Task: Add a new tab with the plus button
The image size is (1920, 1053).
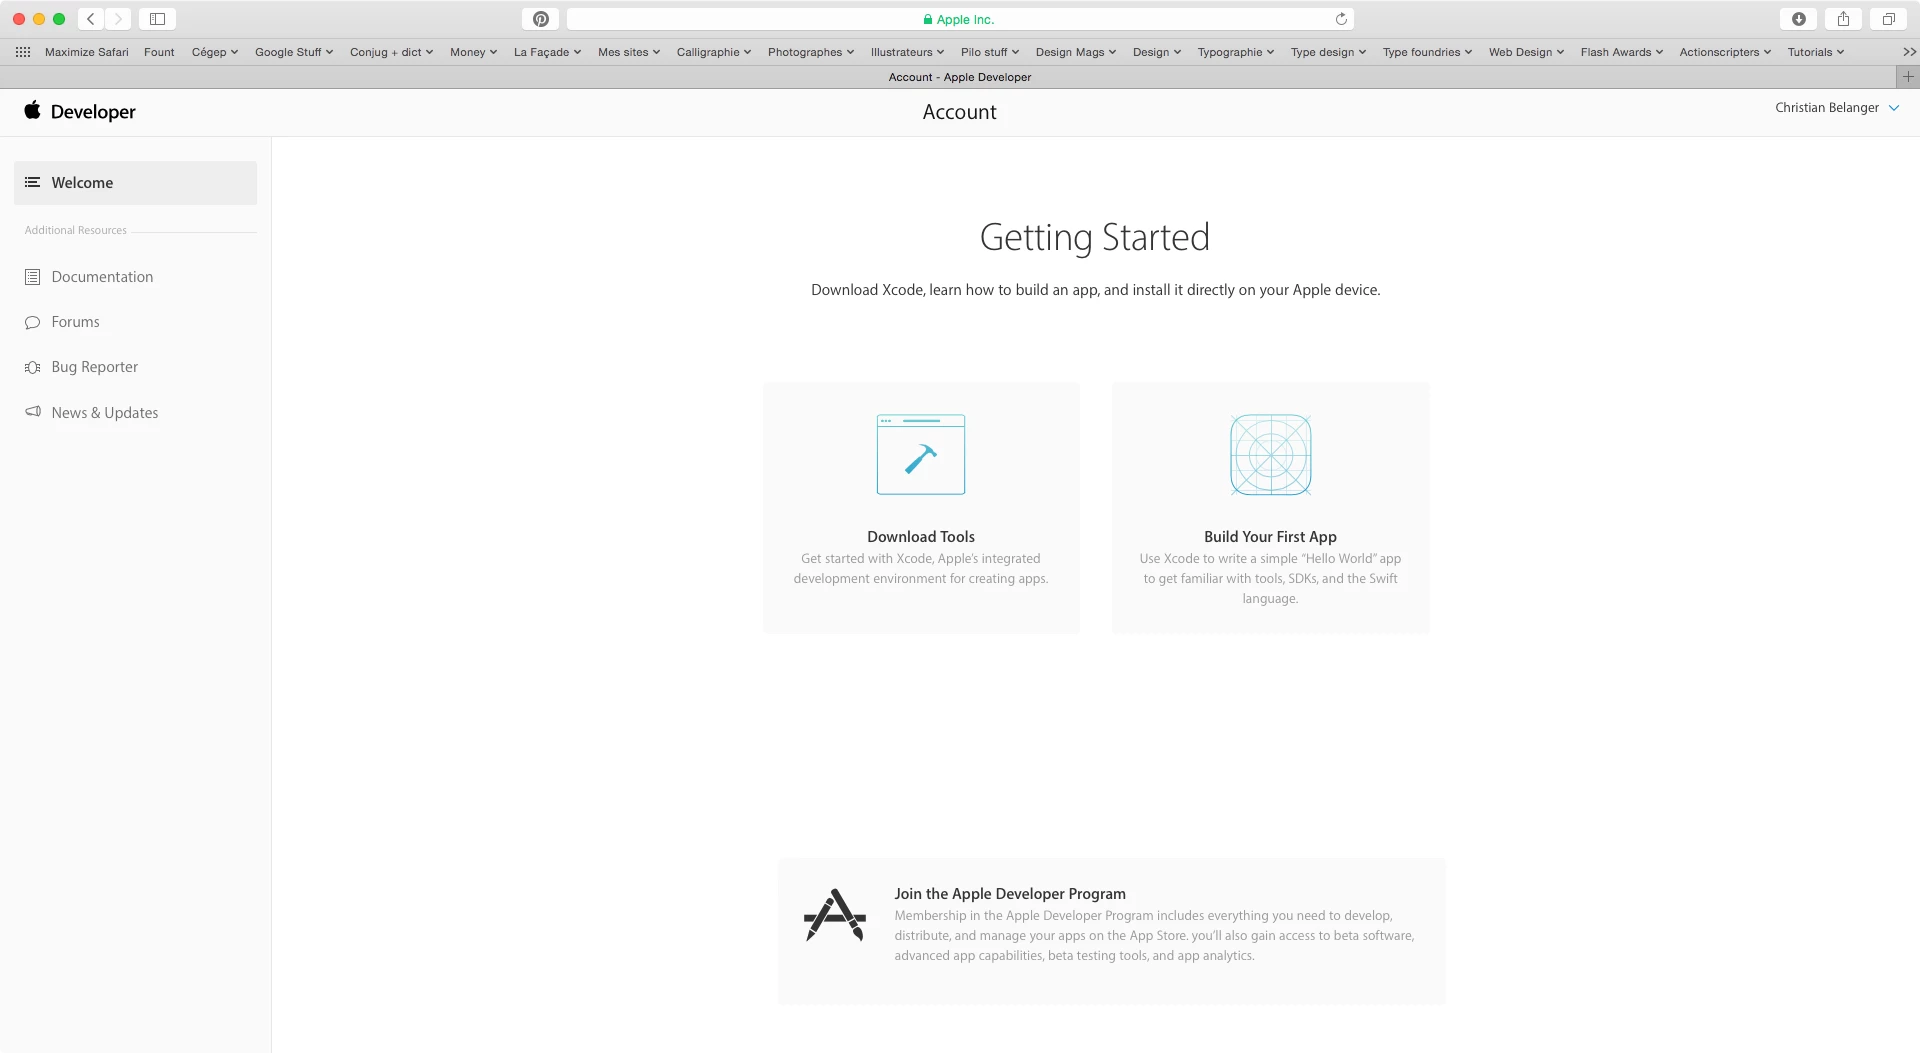Action: click(x=1908, y=77)
